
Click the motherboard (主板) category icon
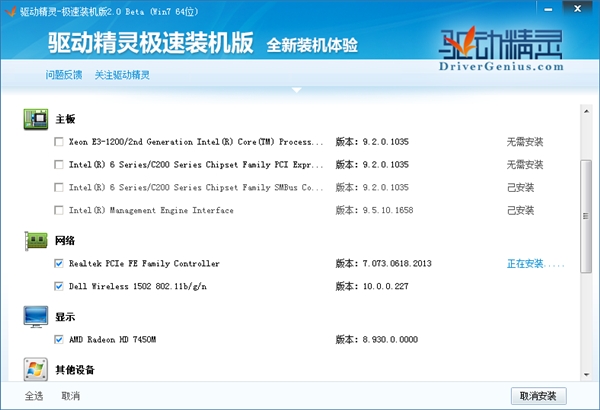[36, 119]
